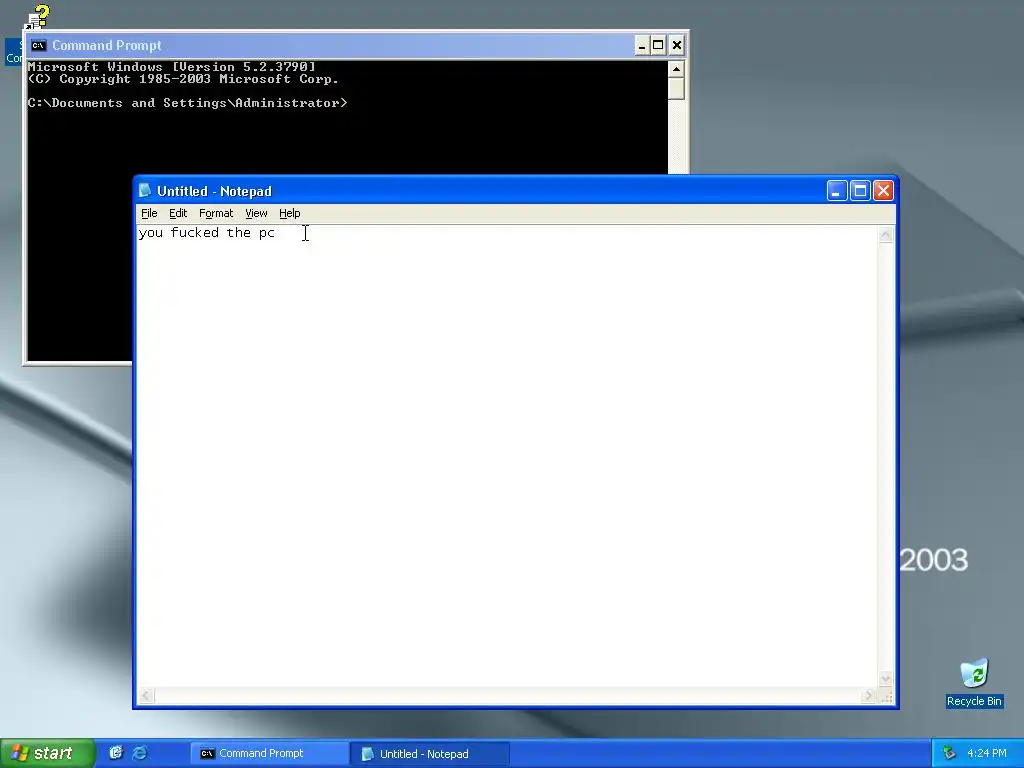The width and height of the screenshot is (1024, 768).
Task: Open the View menu in Notepad
Action: pos(256,214)
